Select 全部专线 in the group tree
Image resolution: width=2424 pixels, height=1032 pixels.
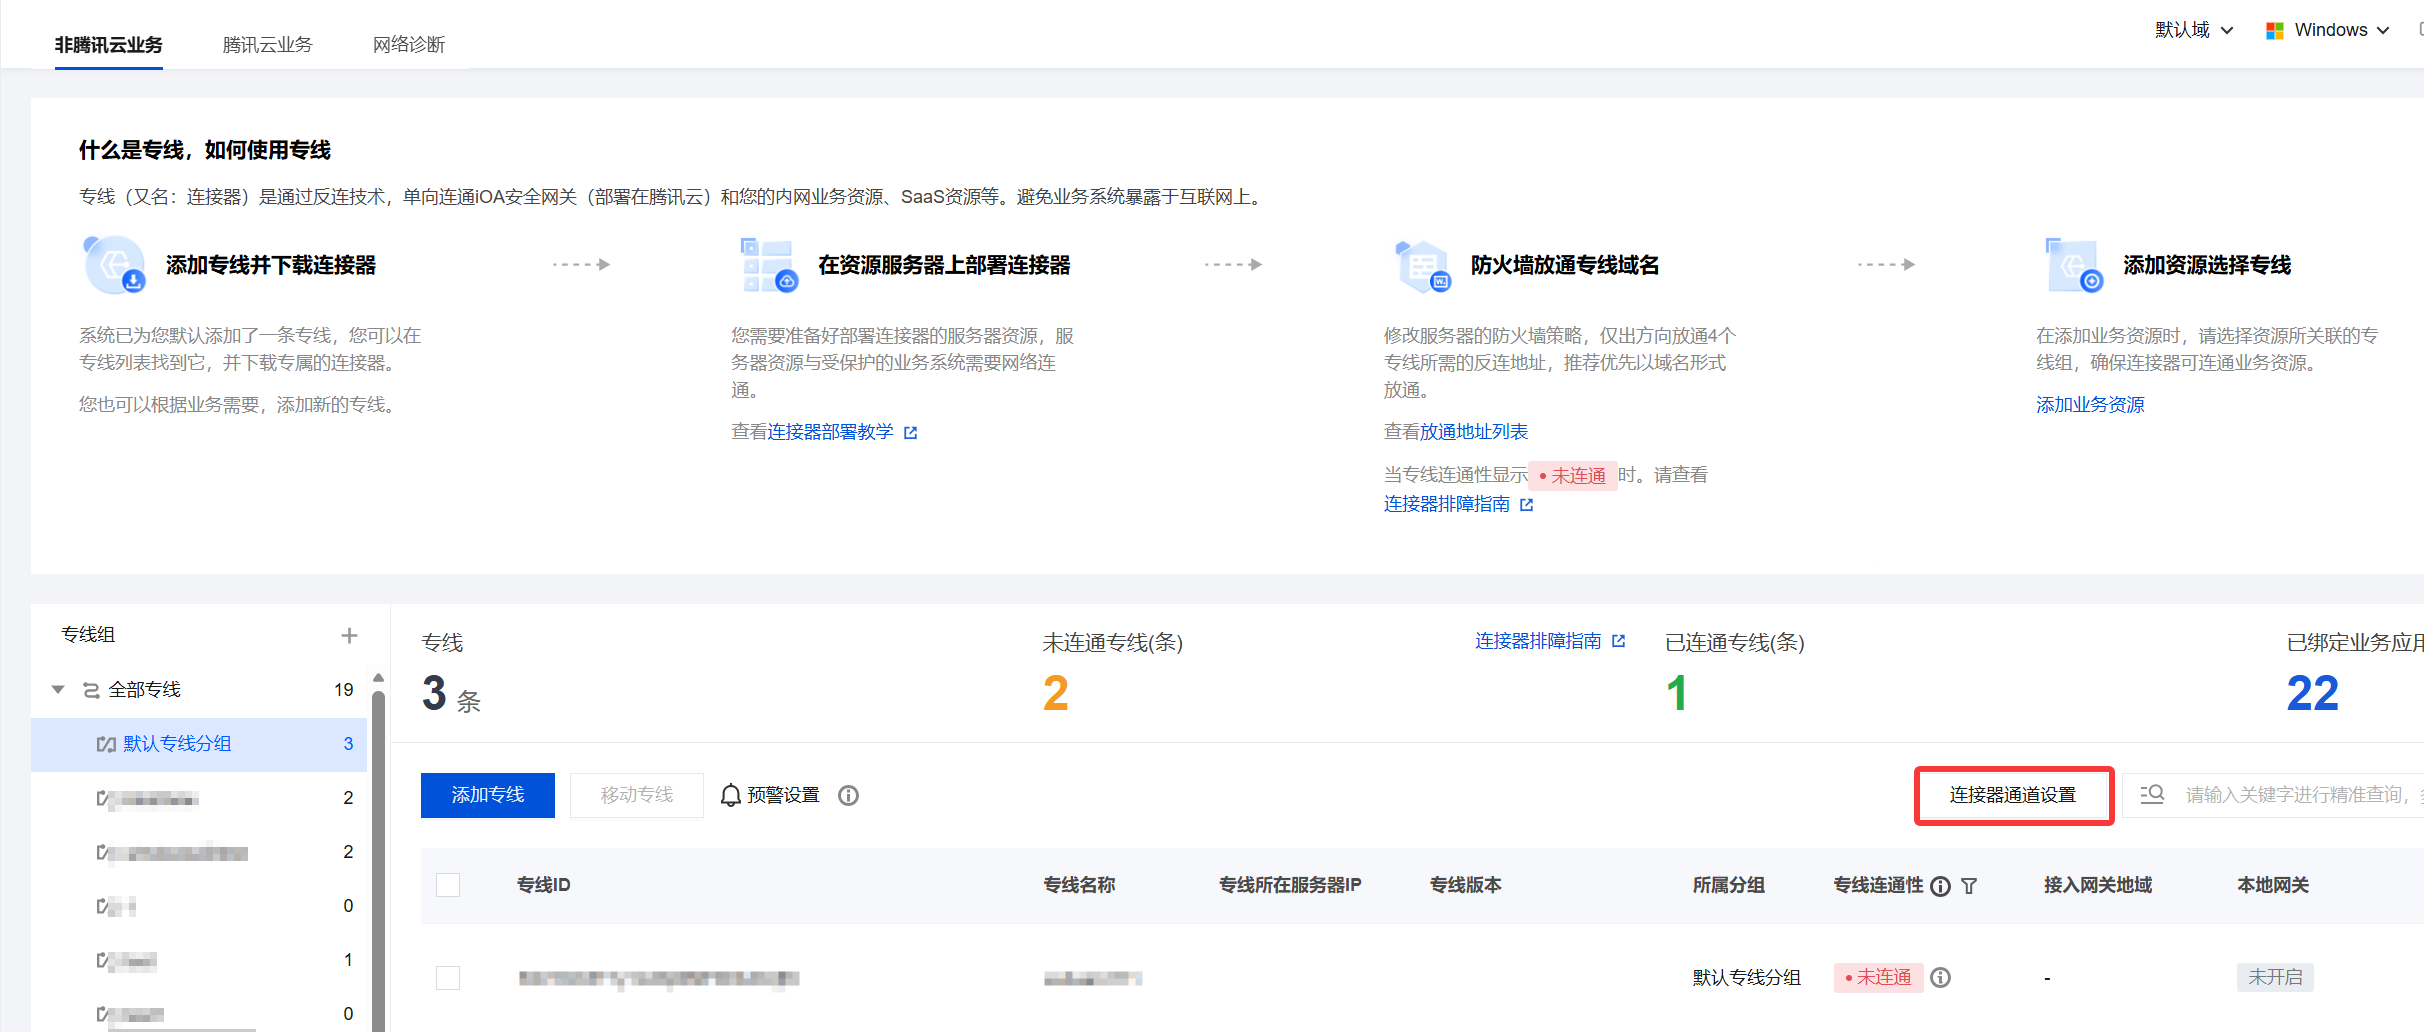click(x=144, y=690)
